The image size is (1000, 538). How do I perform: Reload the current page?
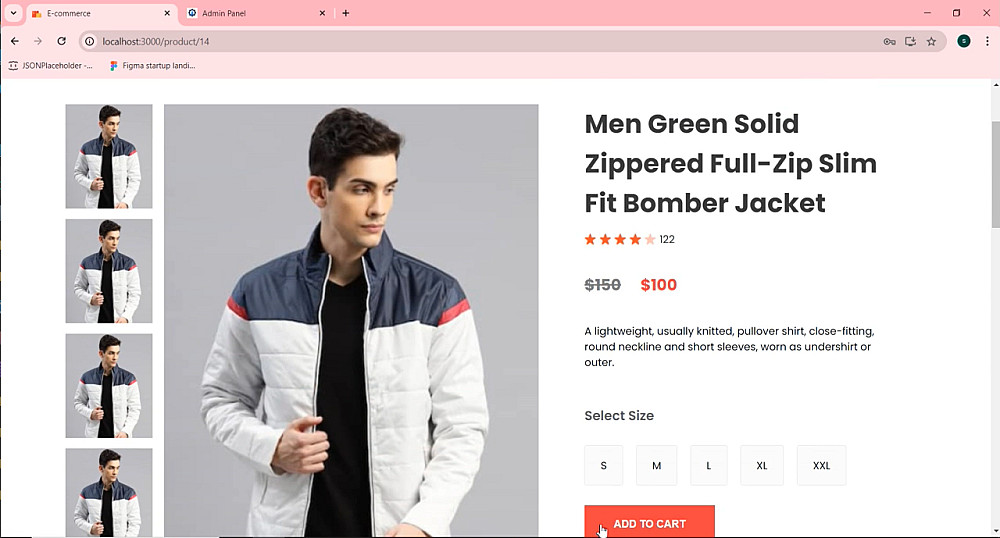coord(62,41)
